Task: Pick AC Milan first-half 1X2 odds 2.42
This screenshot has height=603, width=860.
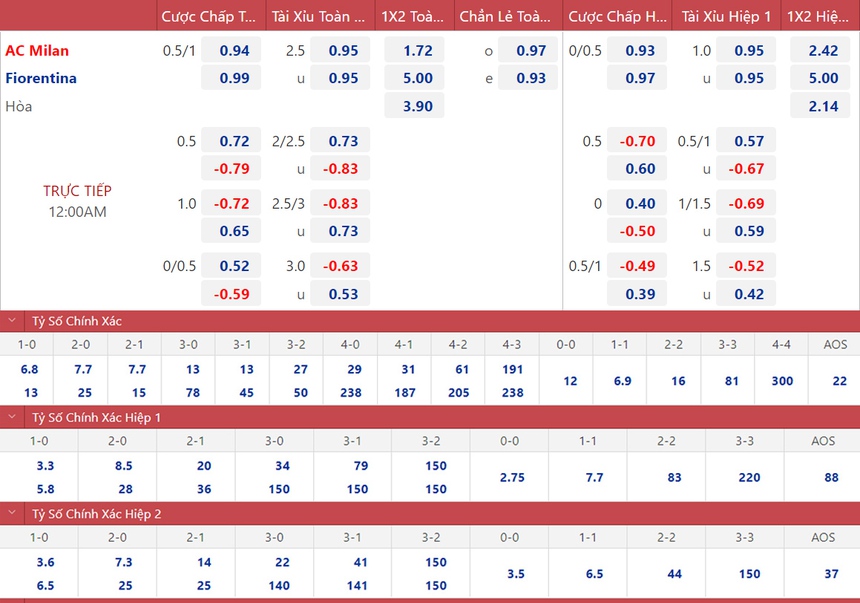Action: pyautogui.click(x=823, y=50)
